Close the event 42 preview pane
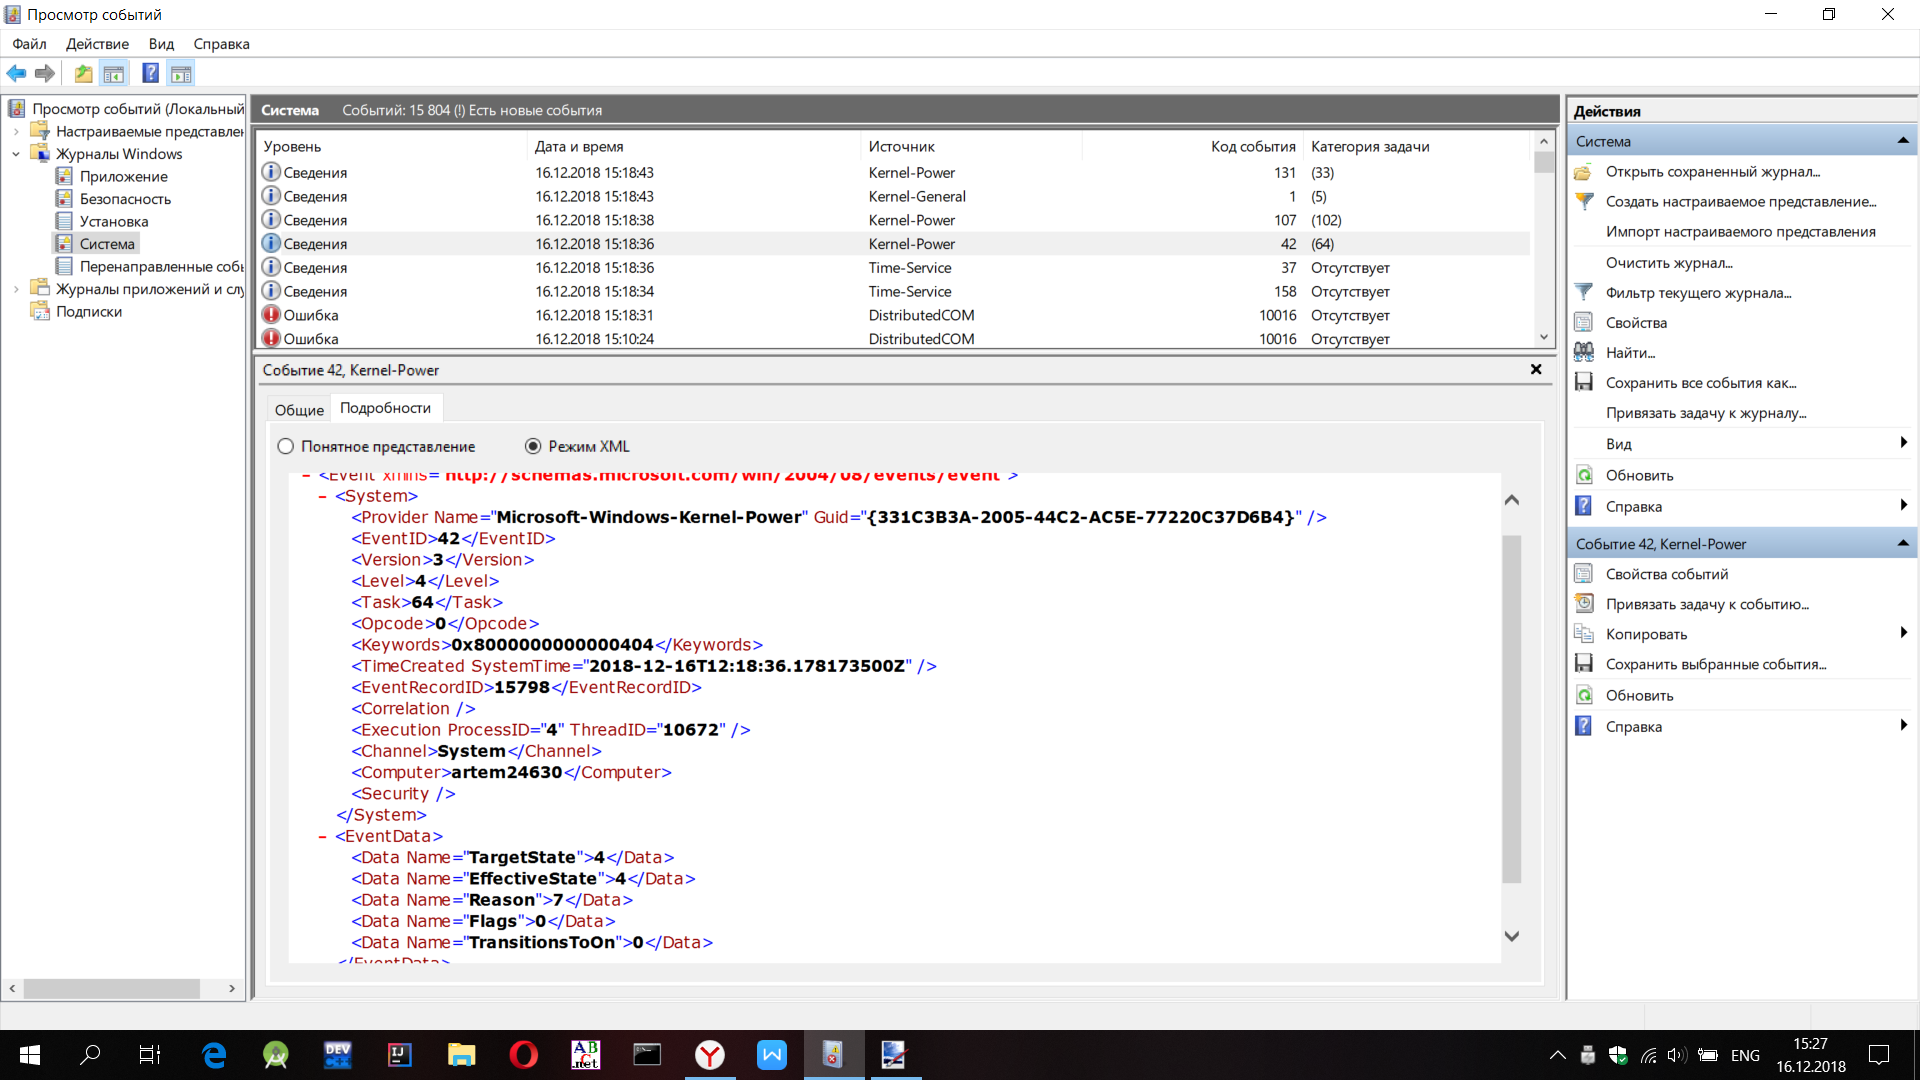The image size is (1920, 1080). [x=1536, y=370]
